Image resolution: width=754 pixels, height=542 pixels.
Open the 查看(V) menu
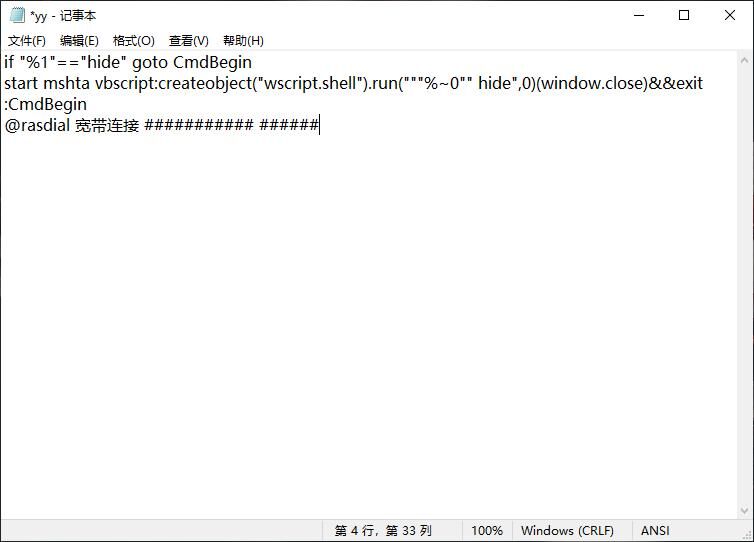[x=188, y=41]
